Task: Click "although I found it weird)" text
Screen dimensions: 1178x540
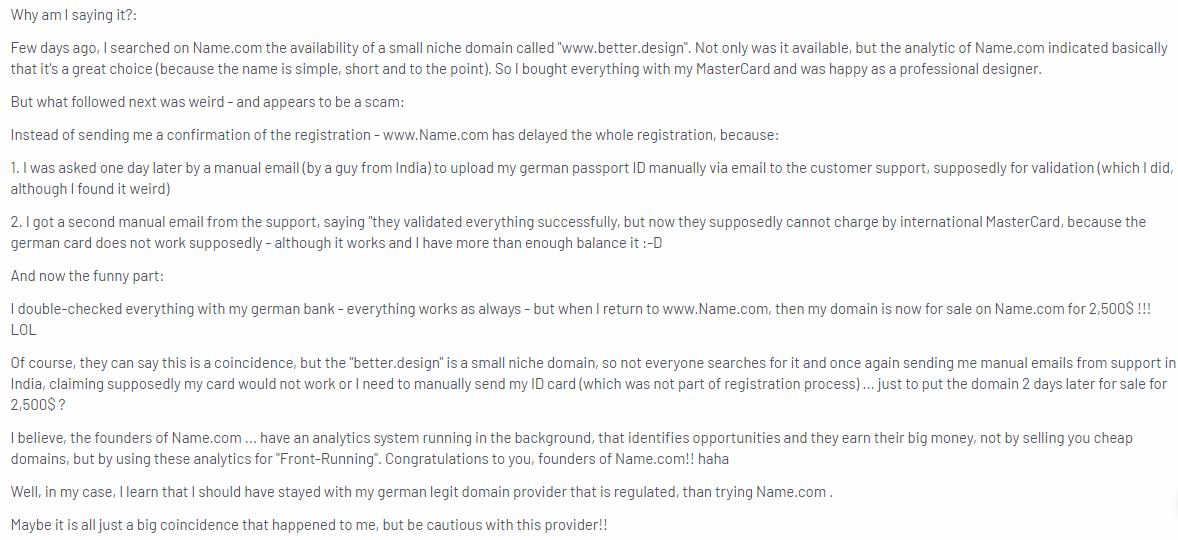Action: coord(91,189)
